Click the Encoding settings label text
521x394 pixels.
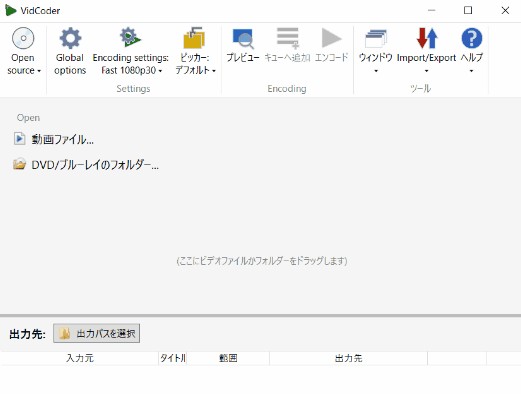[x=131, y=58]
